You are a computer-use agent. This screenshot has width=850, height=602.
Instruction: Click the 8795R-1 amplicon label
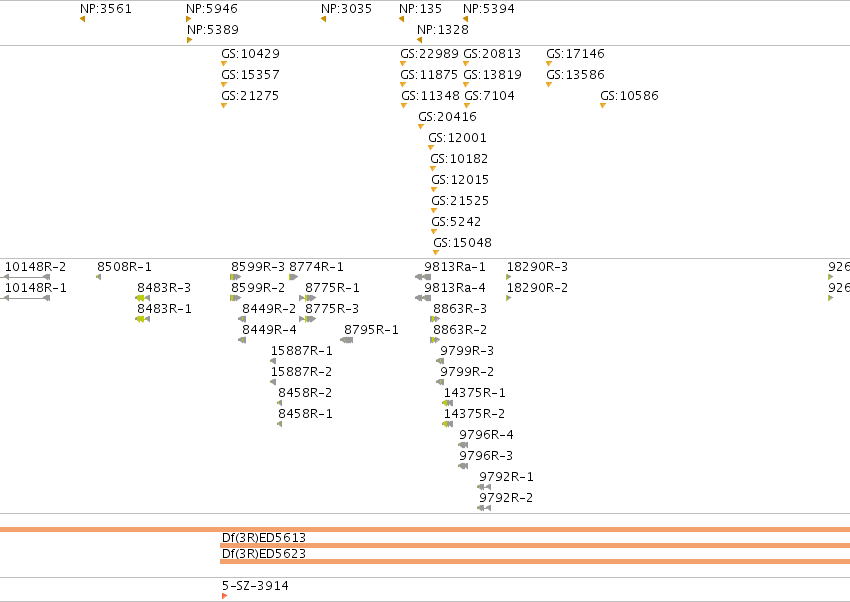click(371, 331)
